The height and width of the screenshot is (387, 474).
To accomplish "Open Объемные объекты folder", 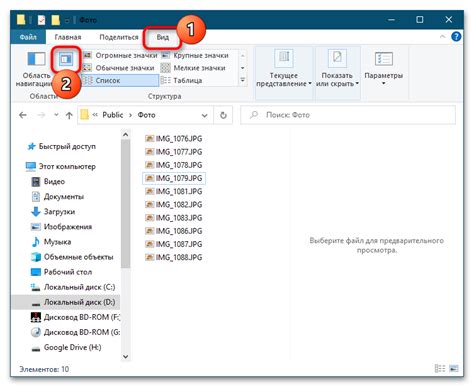I will tap(72, 257).
